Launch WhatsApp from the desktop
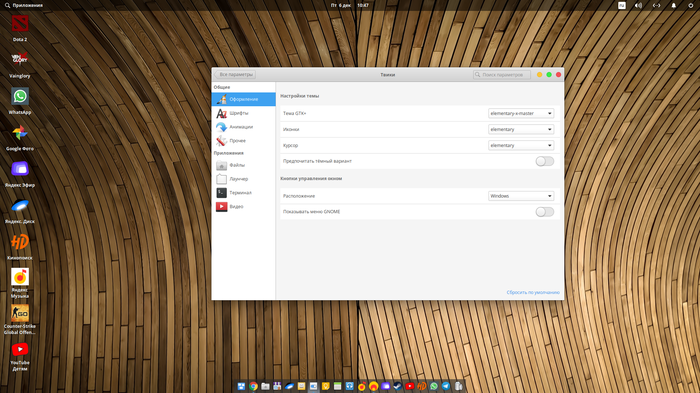This screenshot has width=700, height=393. point(20,101)
